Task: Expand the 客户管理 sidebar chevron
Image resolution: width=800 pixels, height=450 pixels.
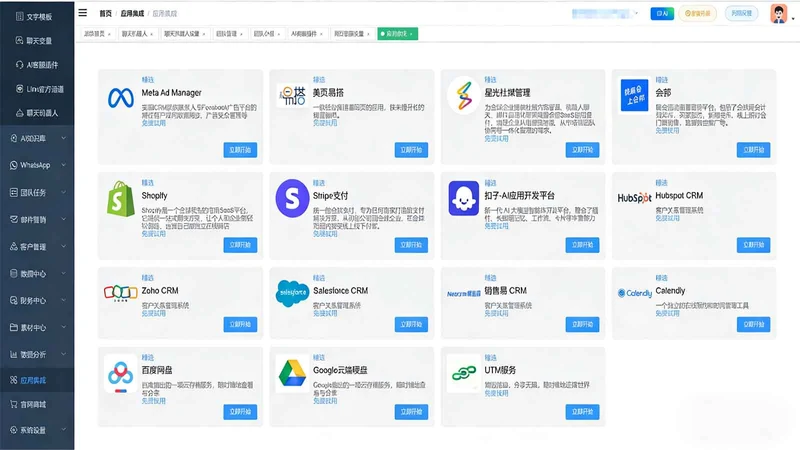Action: coord(63,246)
